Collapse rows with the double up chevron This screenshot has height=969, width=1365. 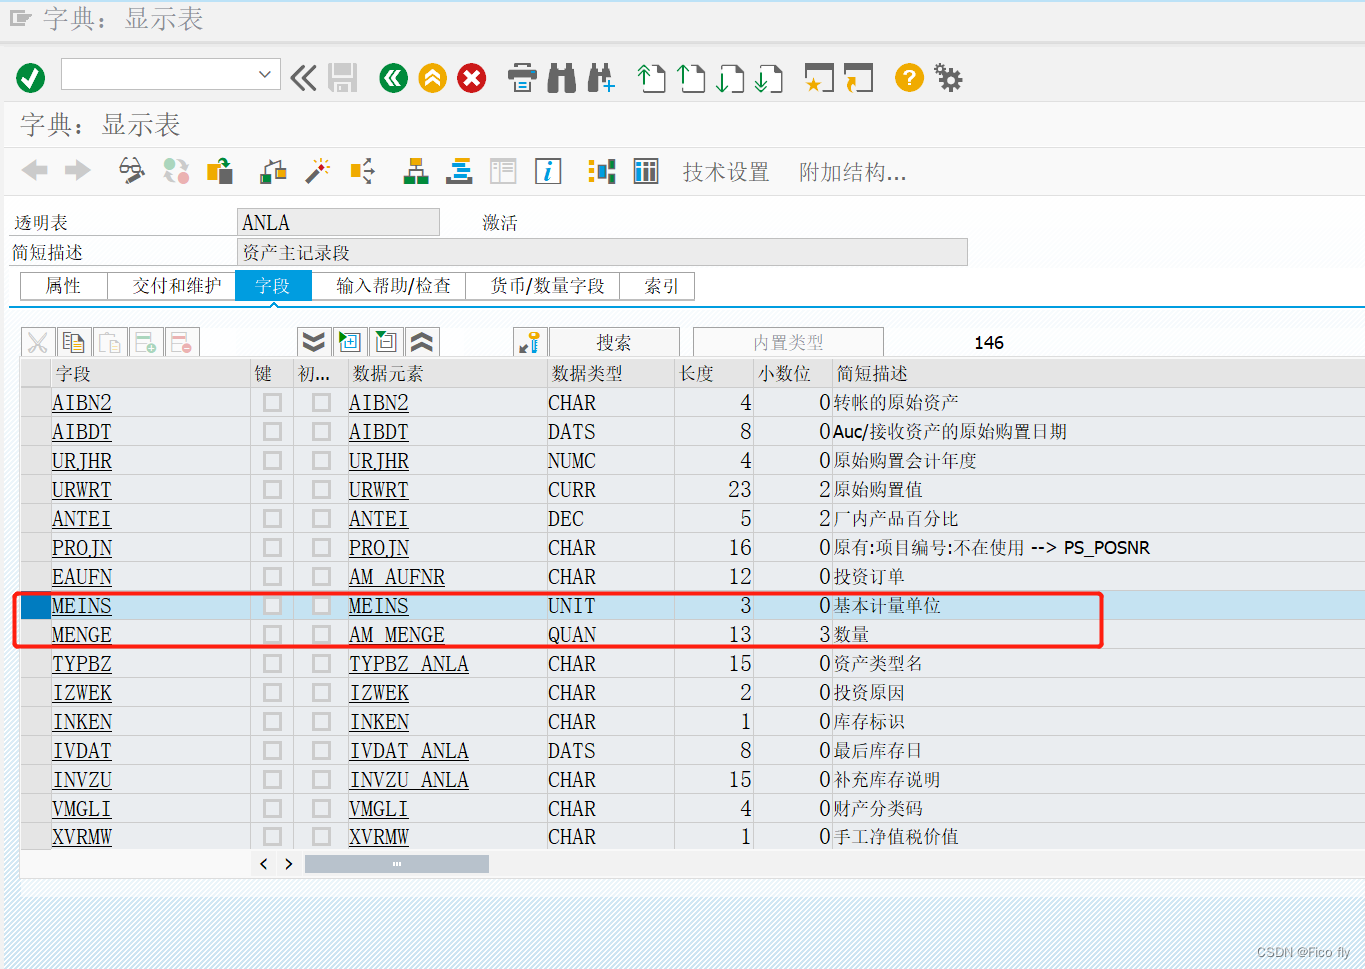[421, 341]
